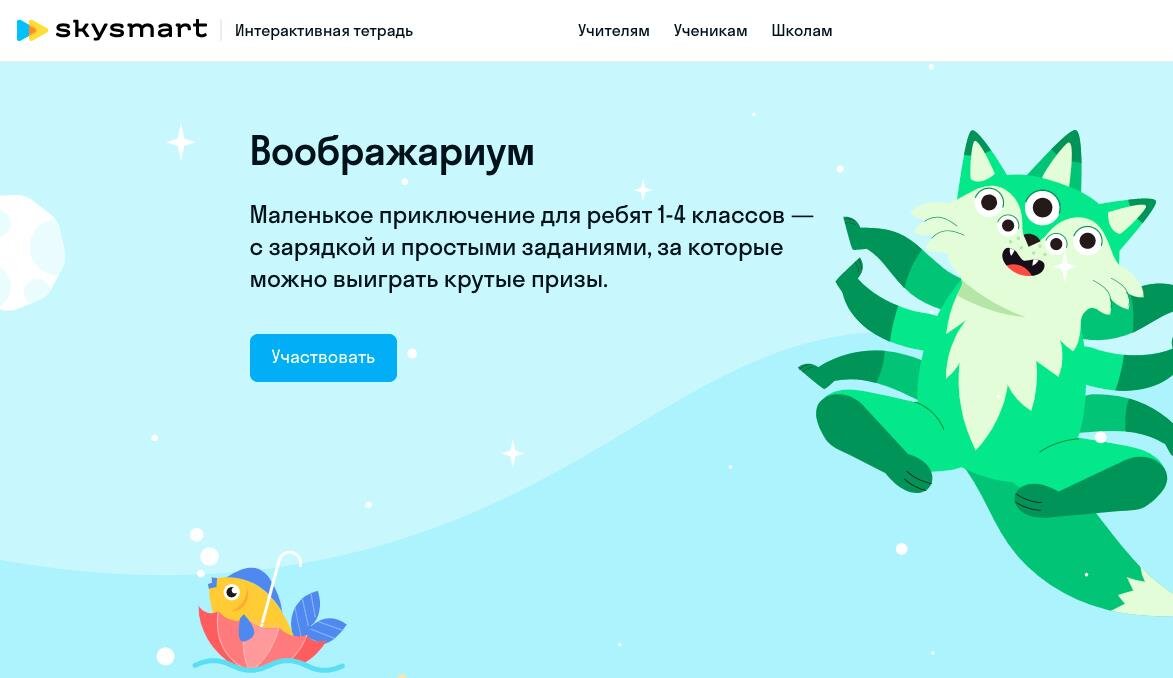Go to the Ученикам section
The height and width of the screenshot is (678, 1173).
(710, 31)
